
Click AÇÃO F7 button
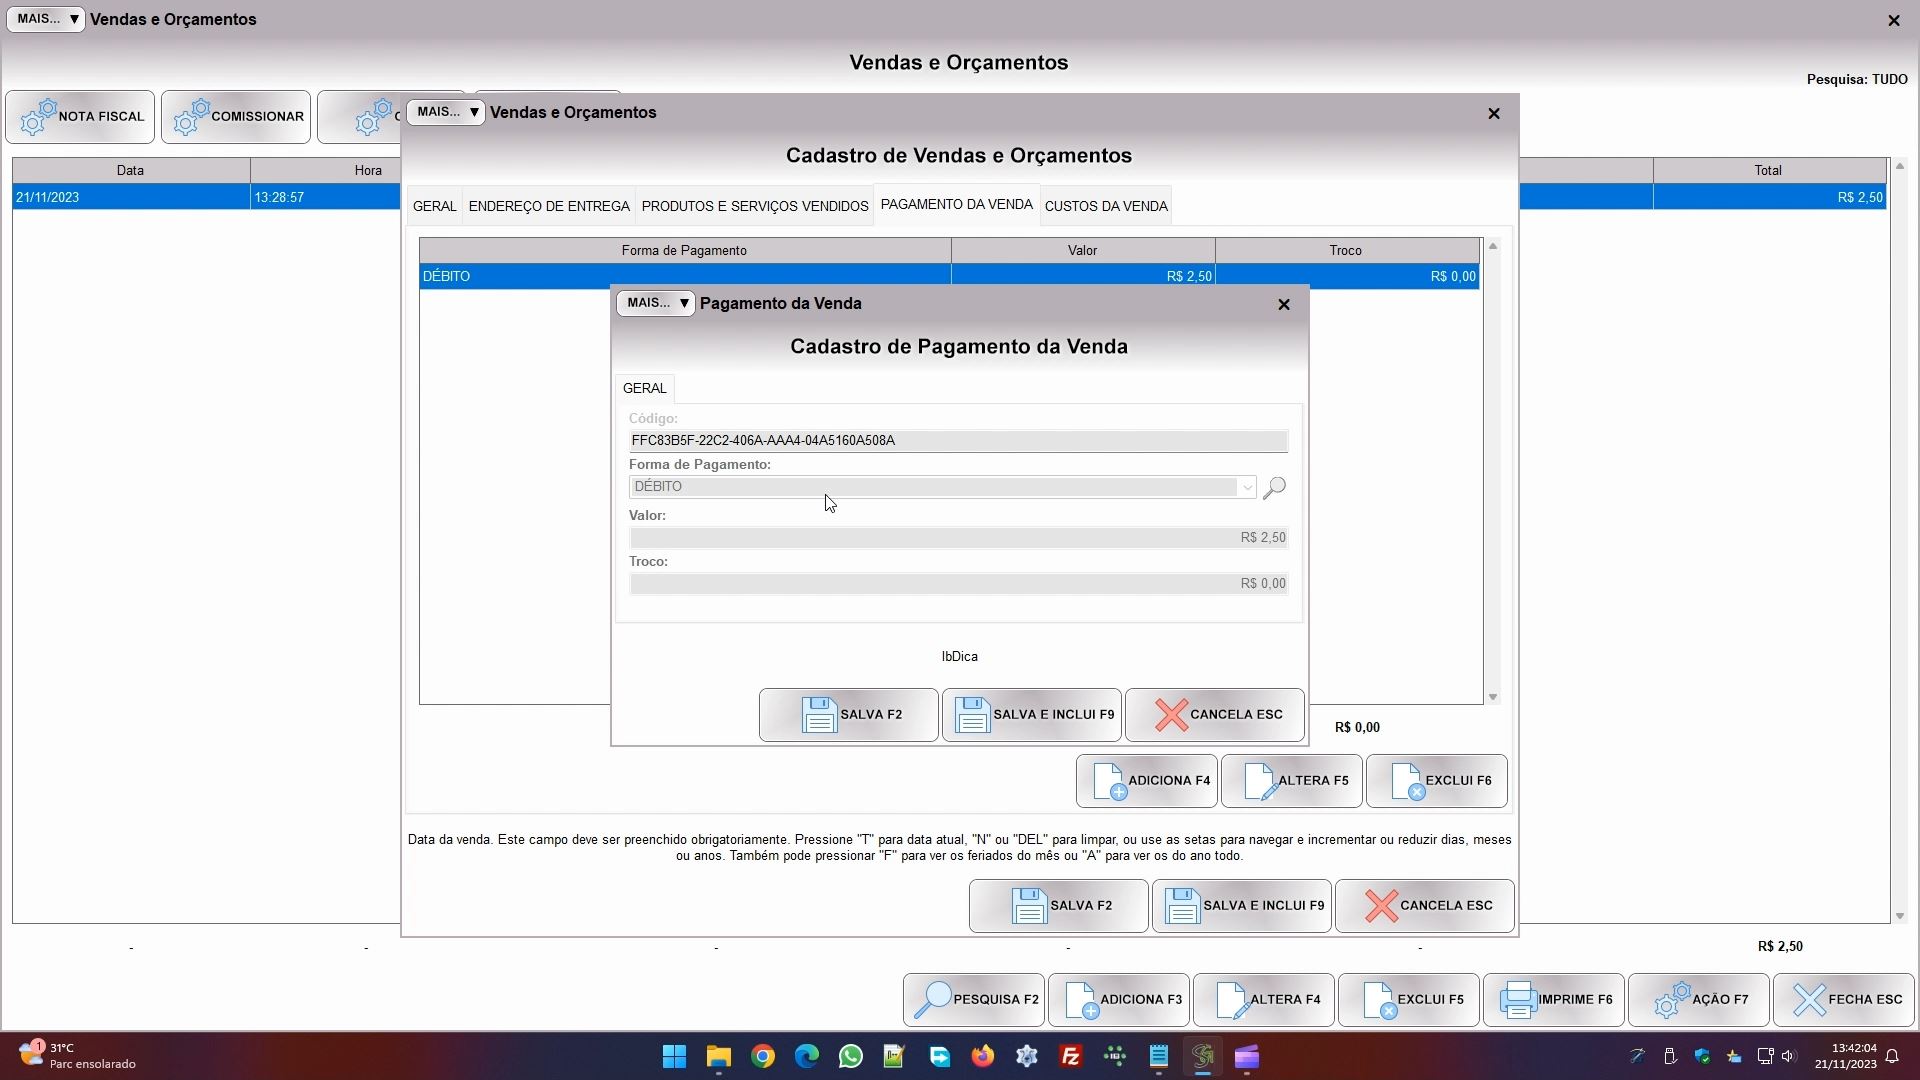[1699, 1000]
